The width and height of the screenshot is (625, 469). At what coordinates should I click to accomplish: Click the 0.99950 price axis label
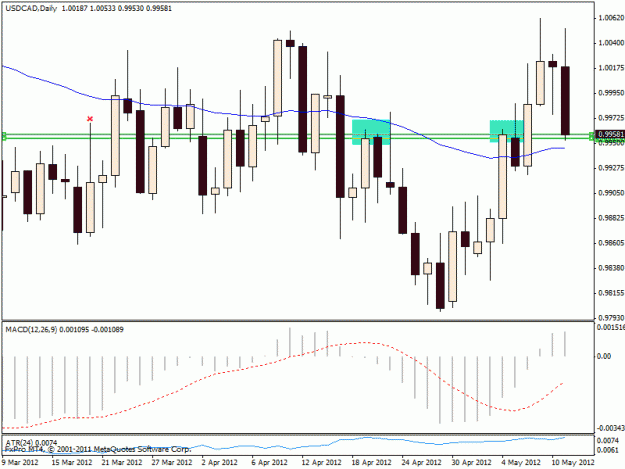click(611, 93)
